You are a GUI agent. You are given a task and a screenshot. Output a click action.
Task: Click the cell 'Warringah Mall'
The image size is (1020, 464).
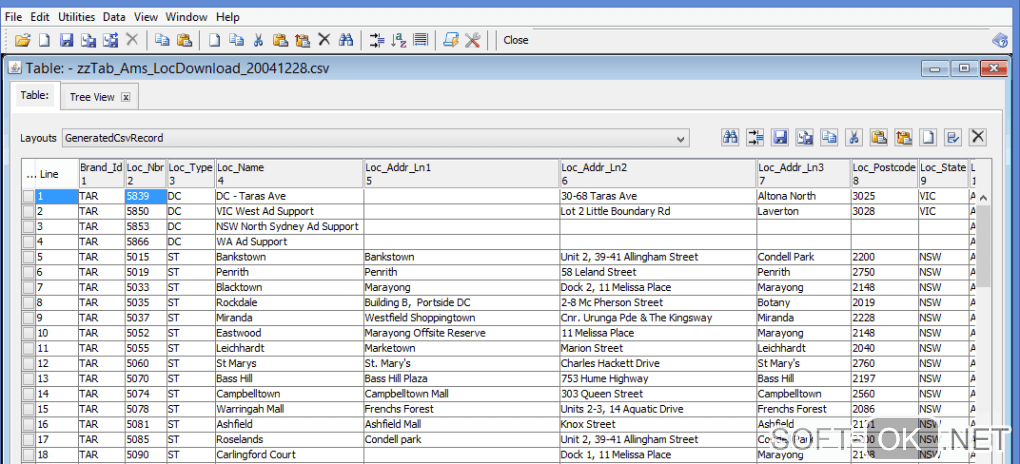(289, 409)
